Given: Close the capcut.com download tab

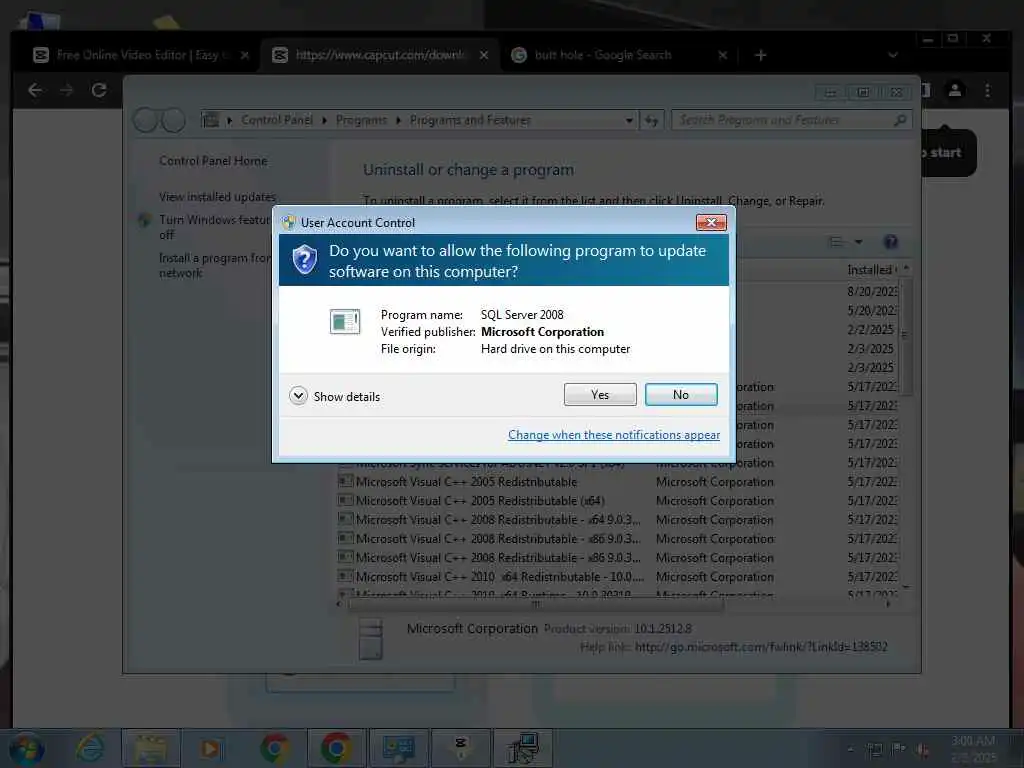Looking at the screenshot, I should pos(484,56).
